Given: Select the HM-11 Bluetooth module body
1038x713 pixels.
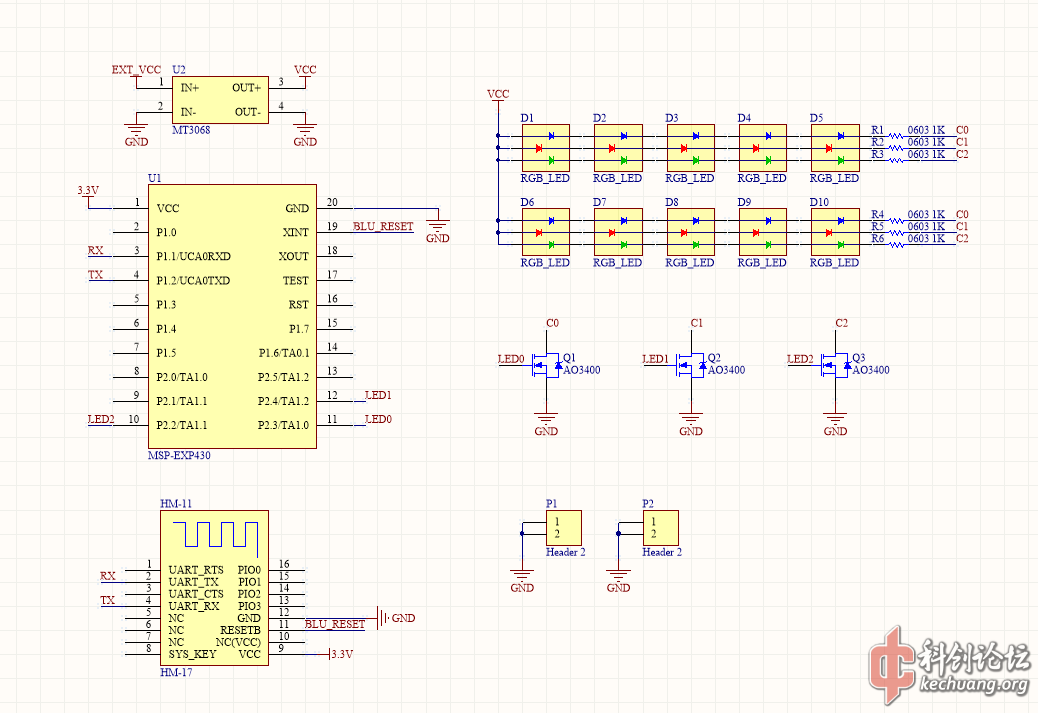Looking at the screenshot, I should [x=214, y=588].
